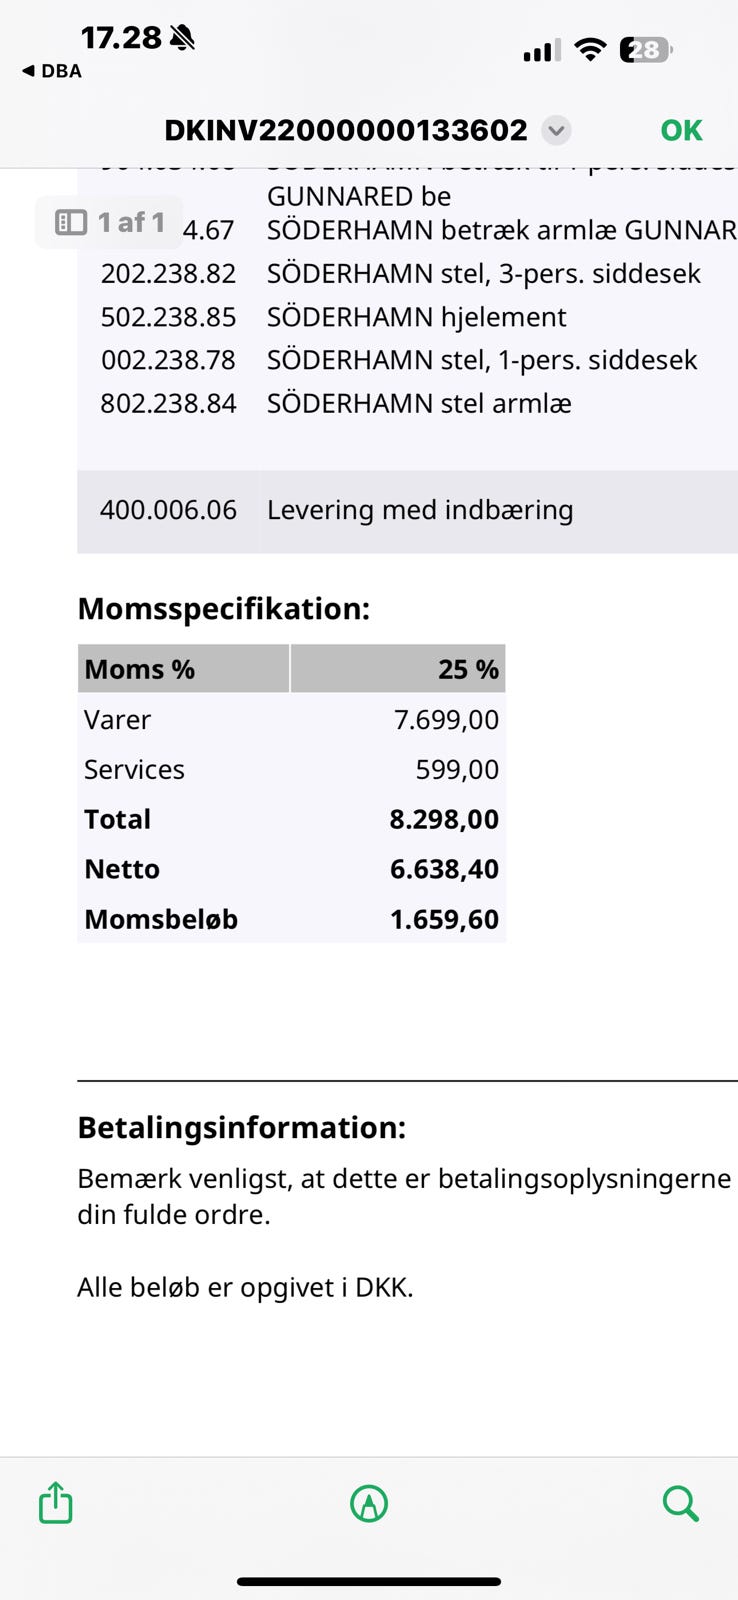Image resolution: width=738 pixels, height=1600 pixels.
Task: Expand the document title chevron dropdown
Action: pyautogui.click(x=556, y=130)
